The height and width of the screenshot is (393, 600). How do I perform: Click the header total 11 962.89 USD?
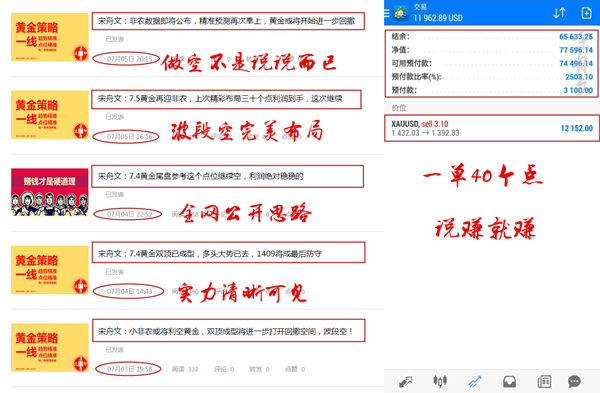(x=438, y=18)
